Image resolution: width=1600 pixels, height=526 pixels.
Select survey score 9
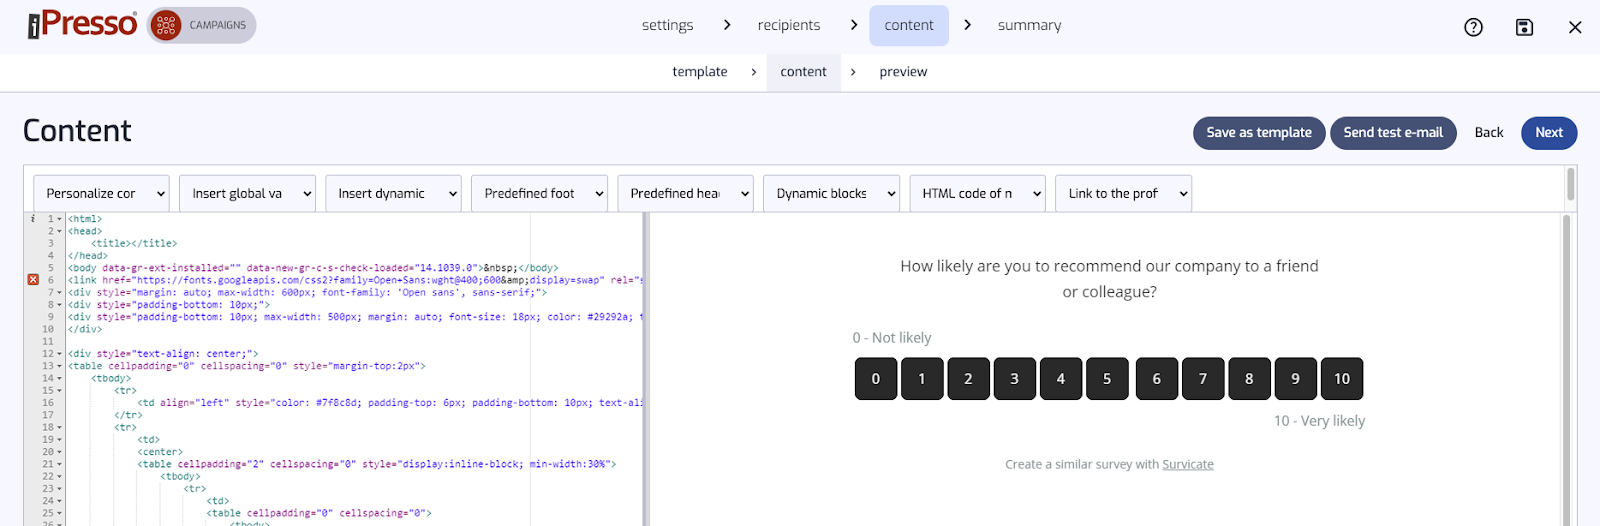pyautogui.click(x=1295, y=379)
